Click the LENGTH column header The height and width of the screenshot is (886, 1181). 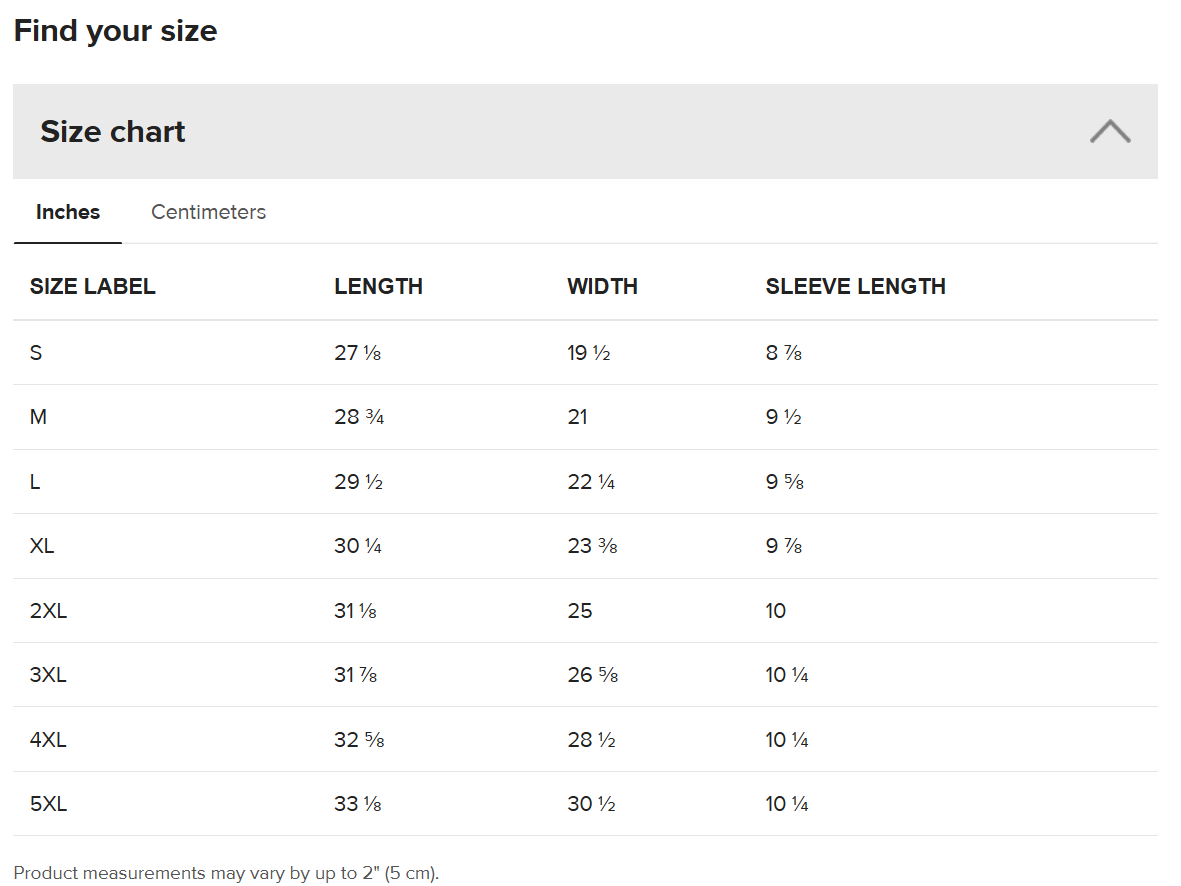pyautogui.click(x=378, y=286)
